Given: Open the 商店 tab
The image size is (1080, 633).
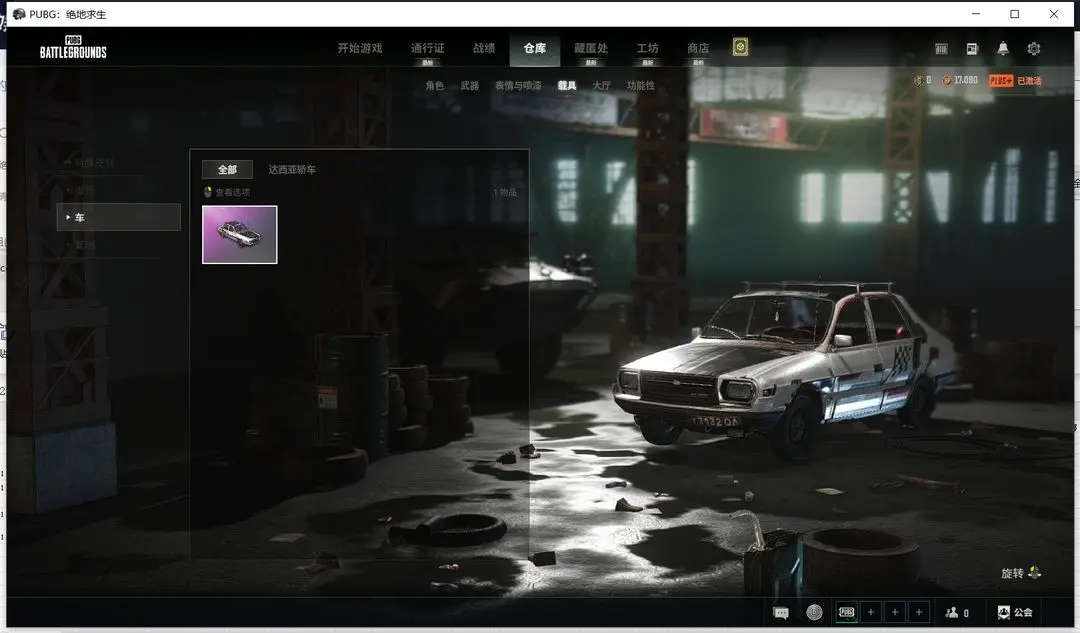Looking at the screenshot, I should click(698, 48).
